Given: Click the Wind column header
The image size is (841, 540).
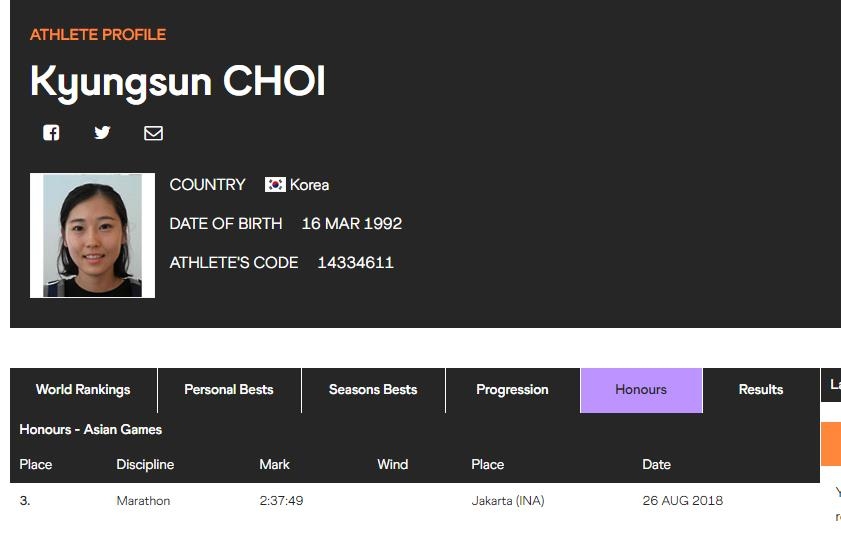Looking at the screenshot, I should pyautogui.click(x=393, y=465).
